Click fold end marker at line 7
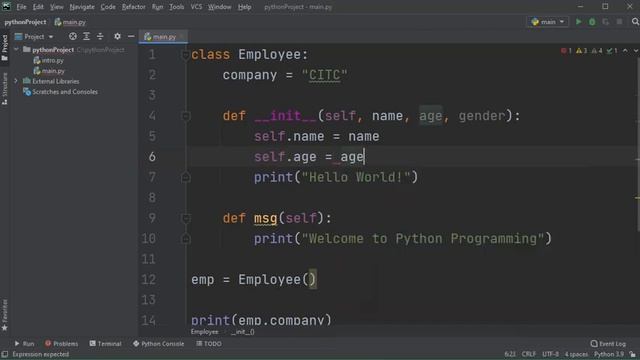 (185, 178)
